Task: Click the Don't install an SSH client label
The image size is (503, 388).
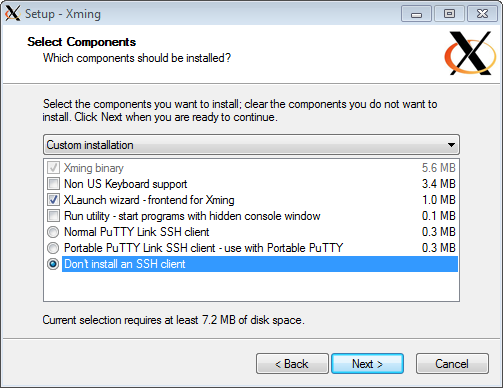Action: click(125, 264)
